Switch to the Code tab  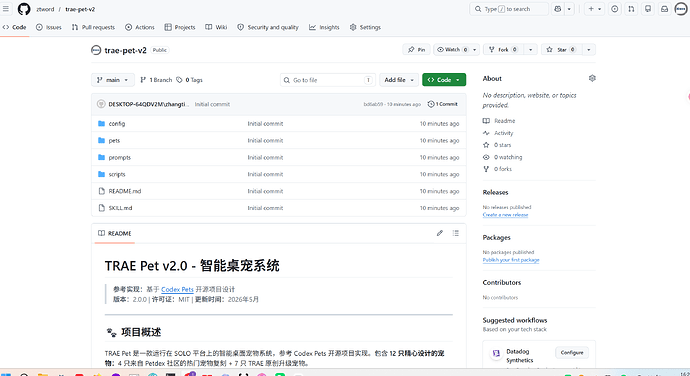point(15,27)
